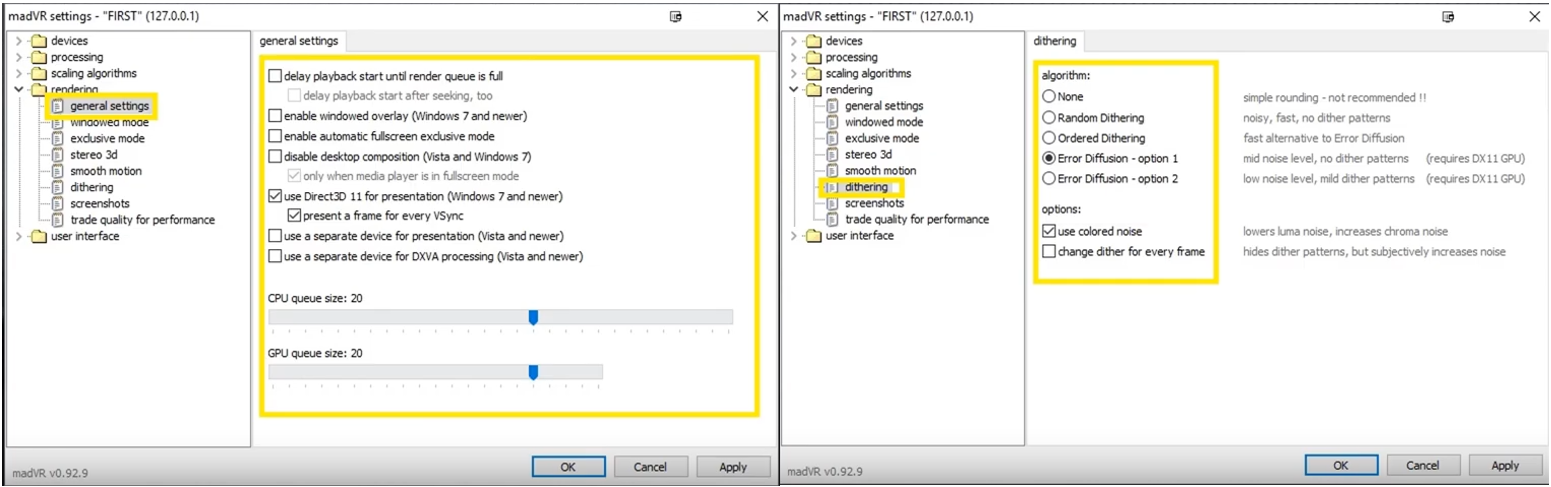Toggle disable desktop composition checkbox
Screen dimensions: 1551x487
click(x=275, y=156)
